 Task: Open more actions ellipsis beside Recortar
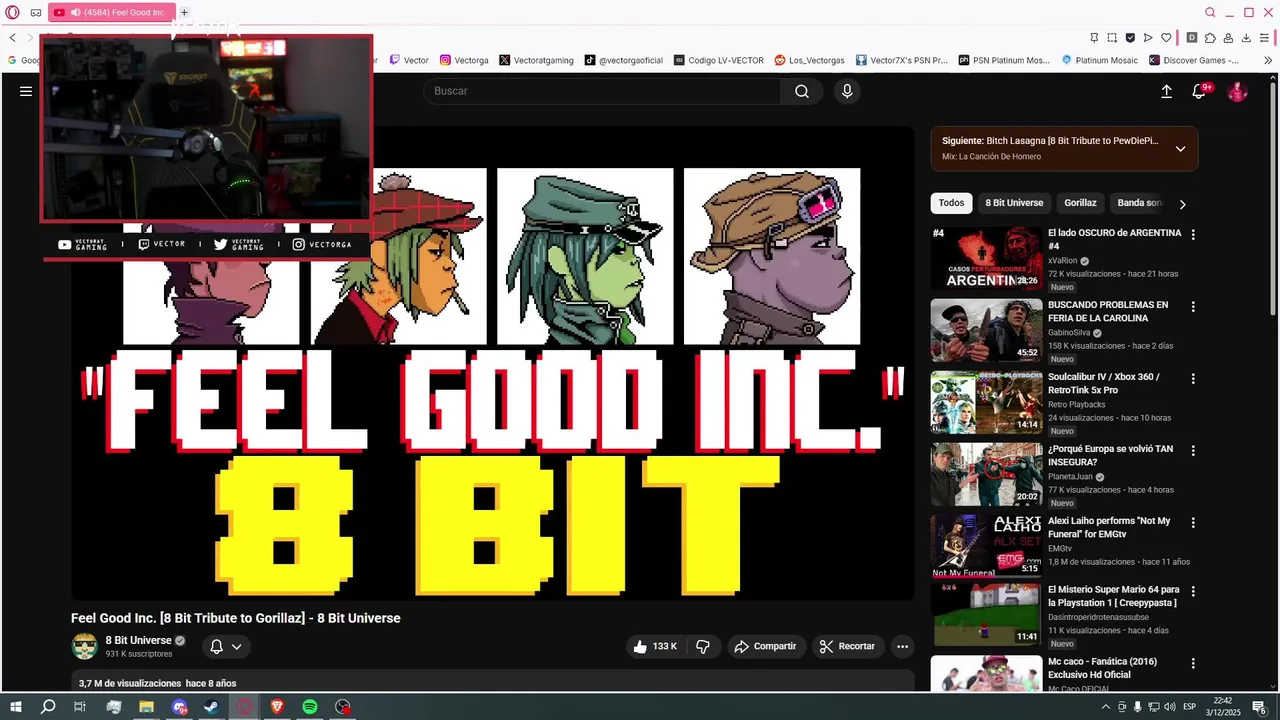tap(902, 646)
